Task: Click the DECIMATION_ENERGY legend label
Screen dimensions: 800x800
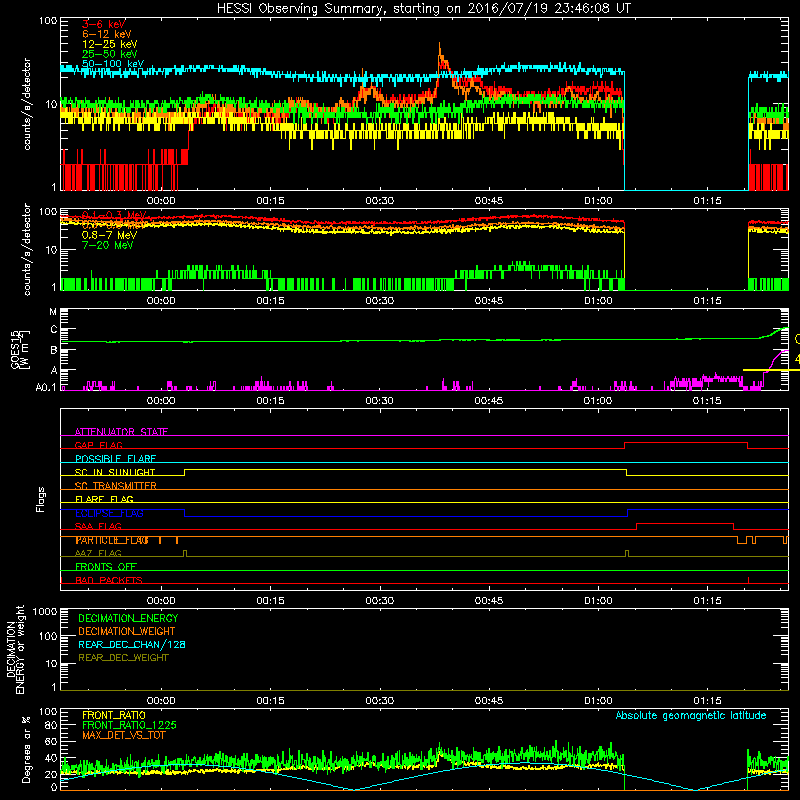Action: click(128, 618)
